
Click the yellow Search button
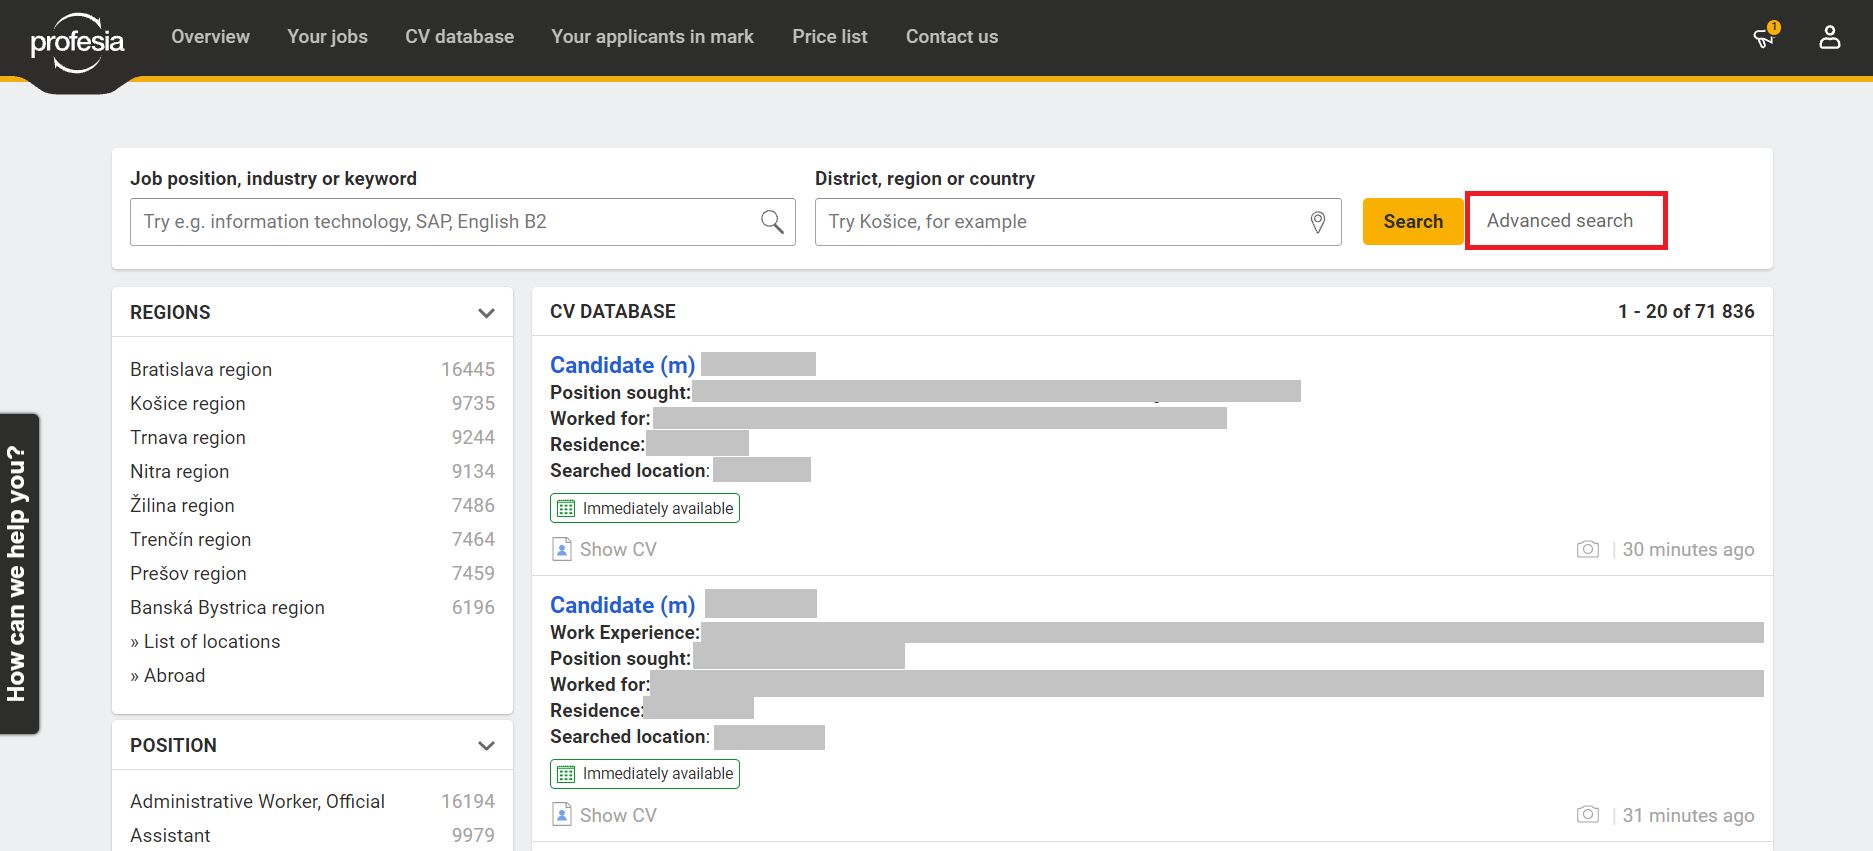1413,221
